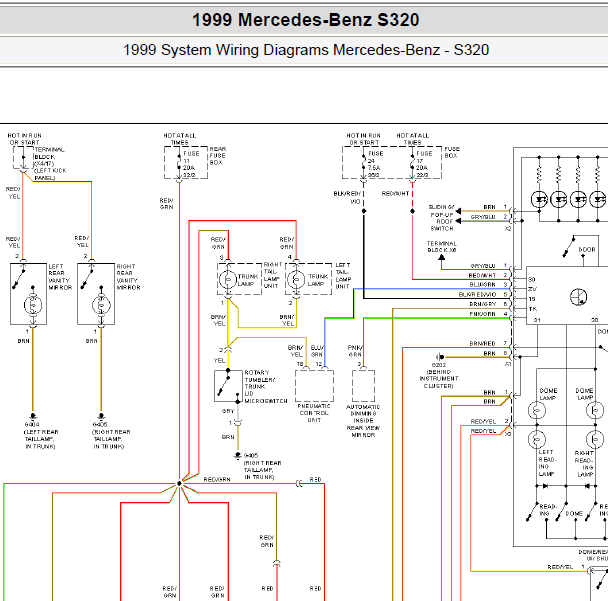Click the "PNK/GRN" label above the dimming mirror

pyautogui.click(x=355, y=351)
